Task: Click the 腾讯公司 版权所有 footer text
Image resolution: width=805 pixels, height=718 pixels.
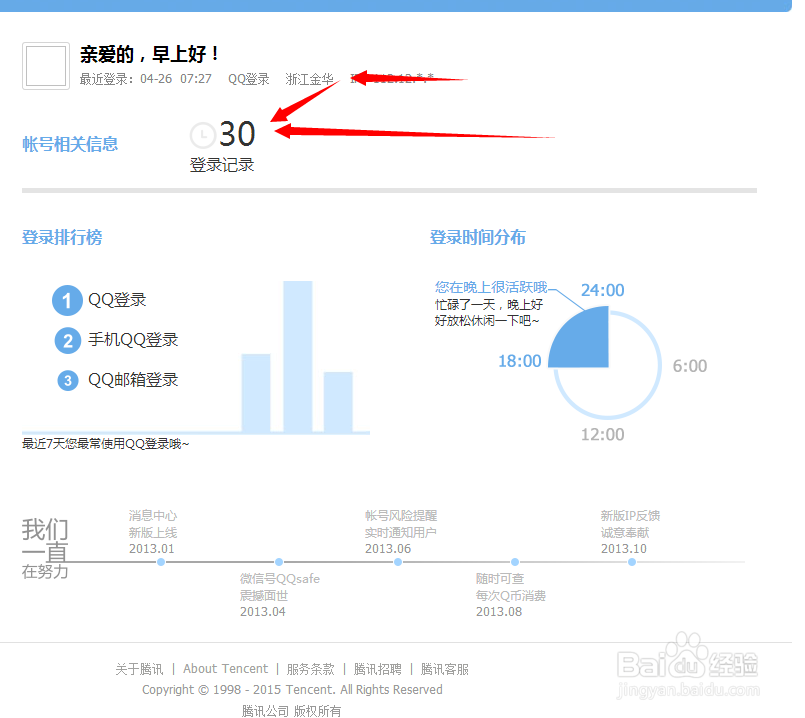Action: tap(291, 711)
